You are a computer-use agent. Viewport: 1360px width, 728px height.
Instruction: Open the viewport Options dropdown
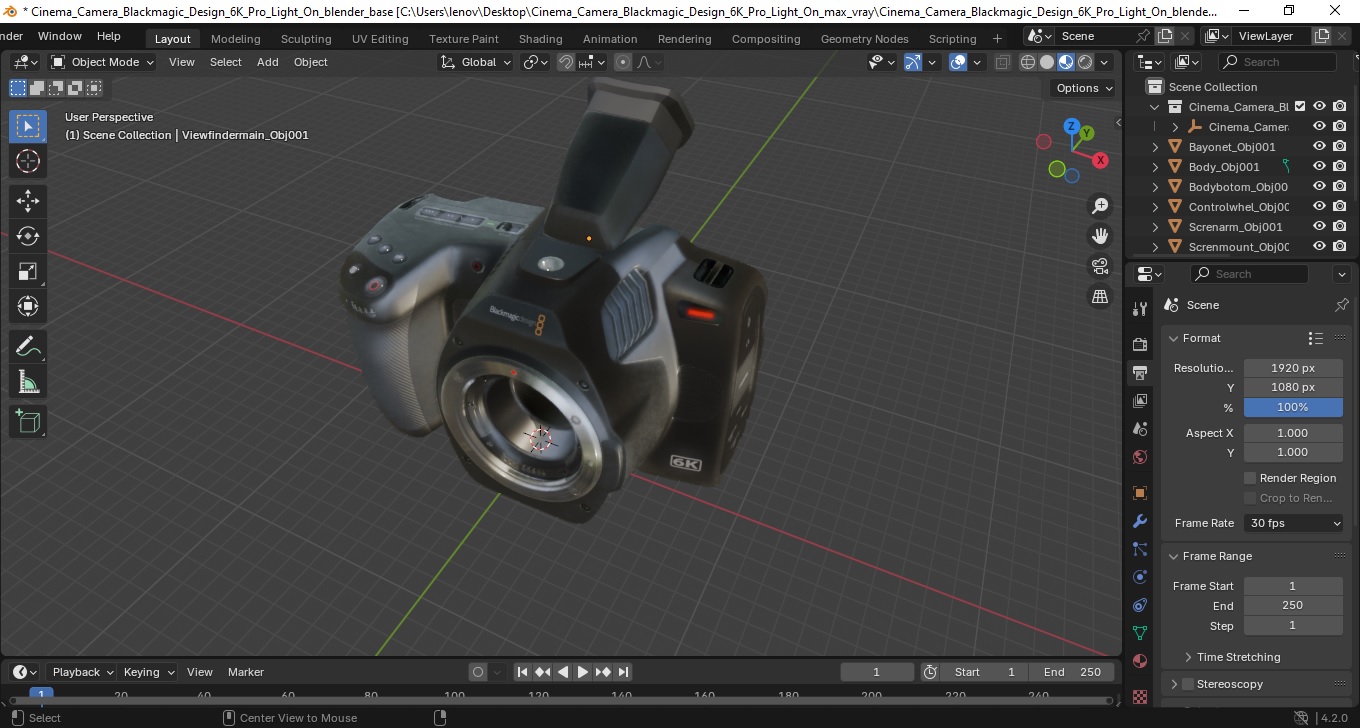pos(1084,88)
